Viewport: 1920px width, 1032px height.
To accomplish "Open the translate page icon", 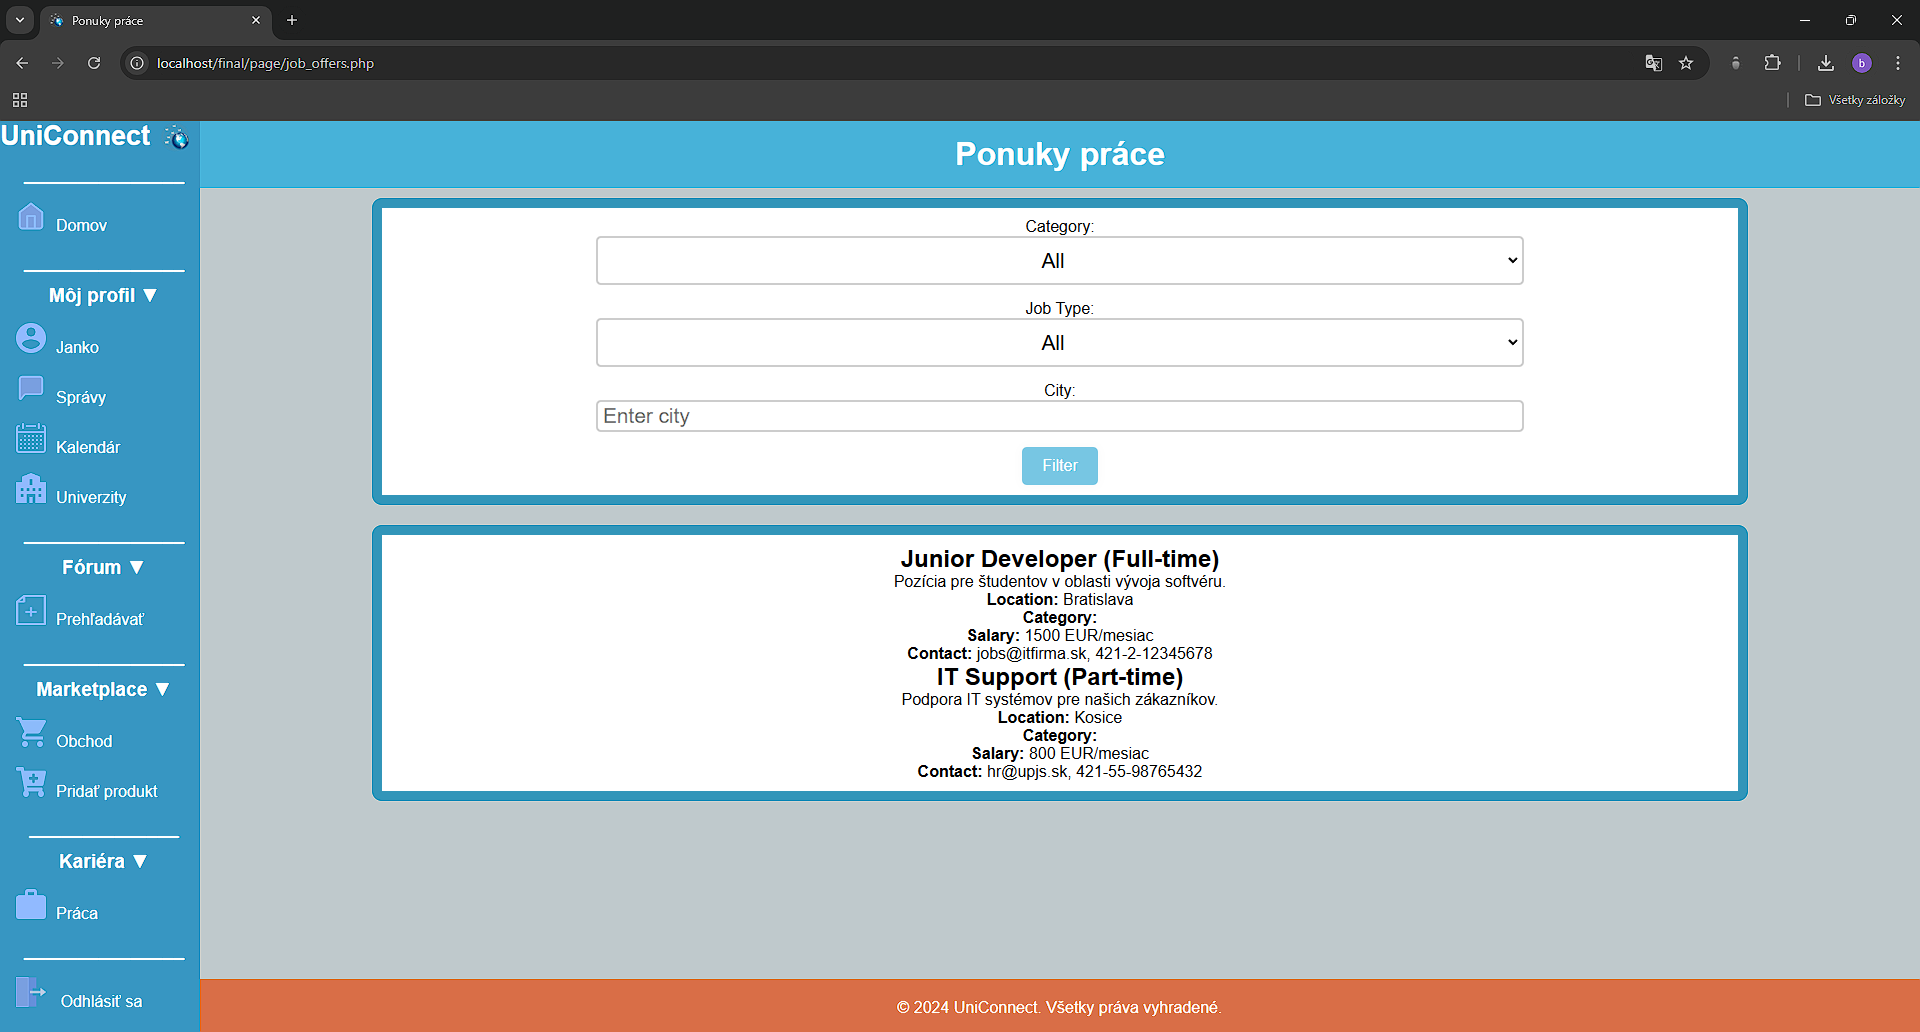I will pyautogui.click(x=1654, y=63).
